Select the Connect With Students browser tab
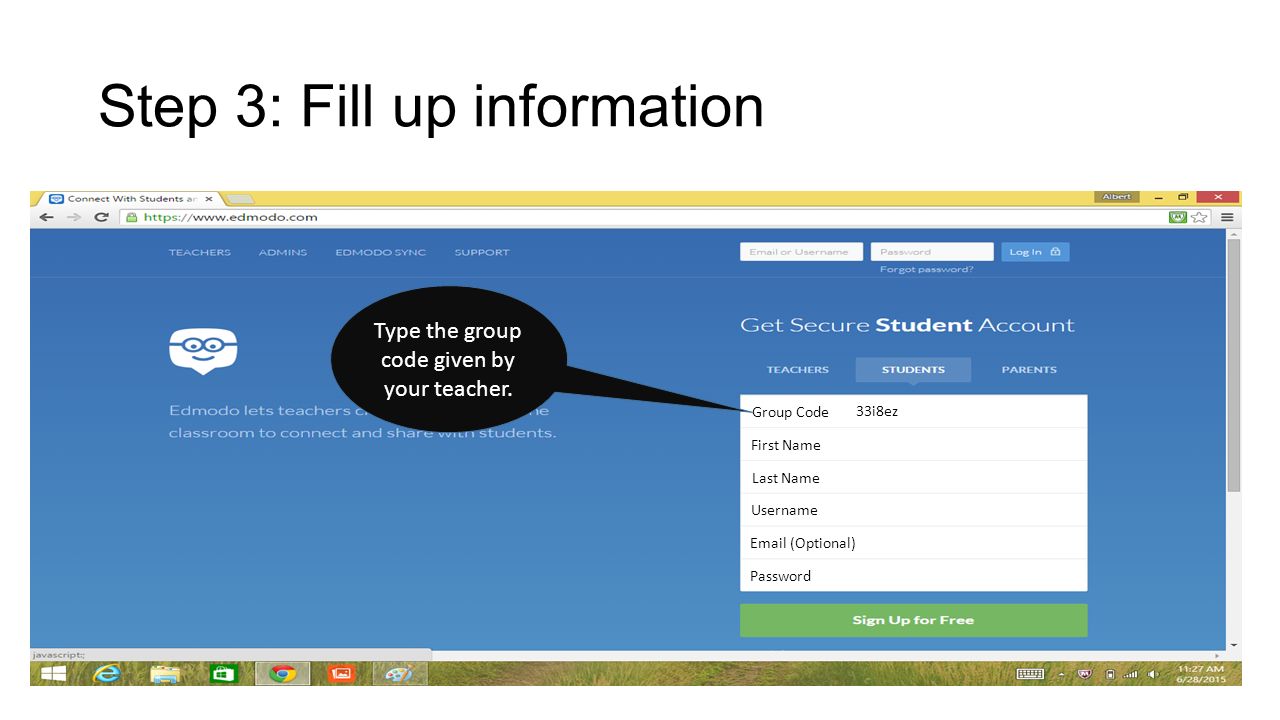 coord(130,199)
